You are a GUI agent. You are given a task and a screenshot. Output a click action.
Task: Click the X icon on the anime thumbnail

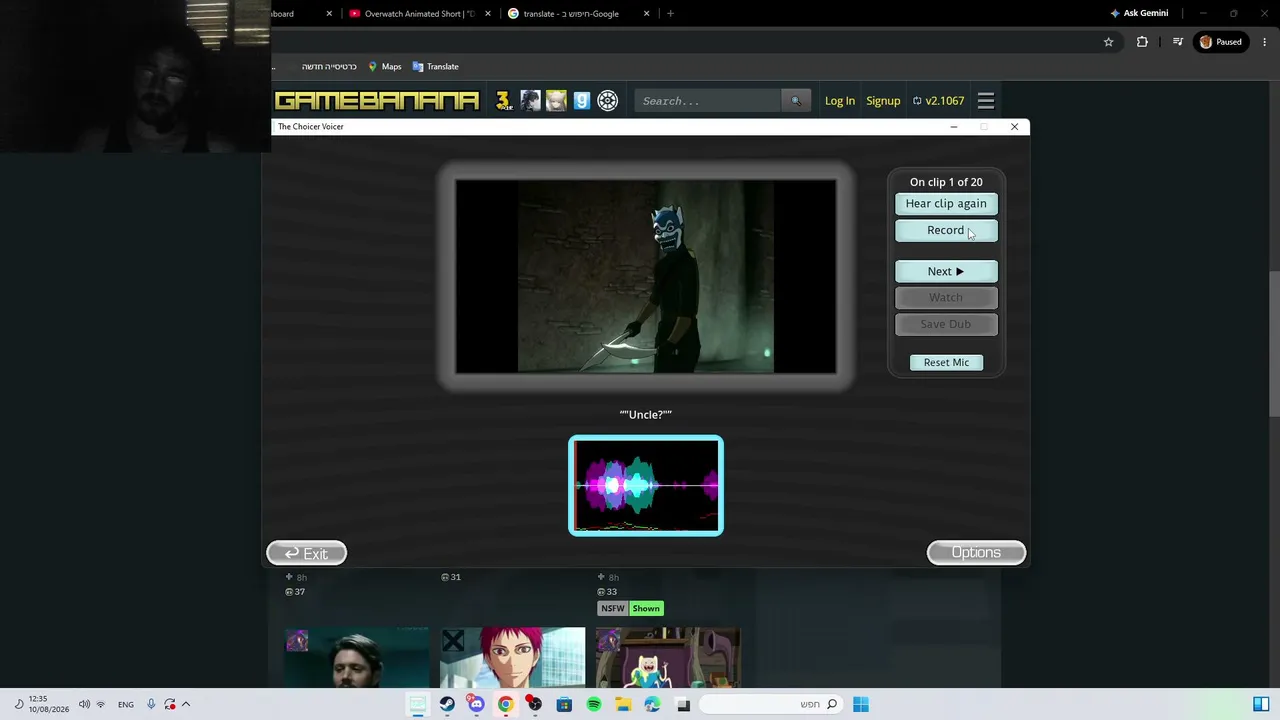[453, 641]
